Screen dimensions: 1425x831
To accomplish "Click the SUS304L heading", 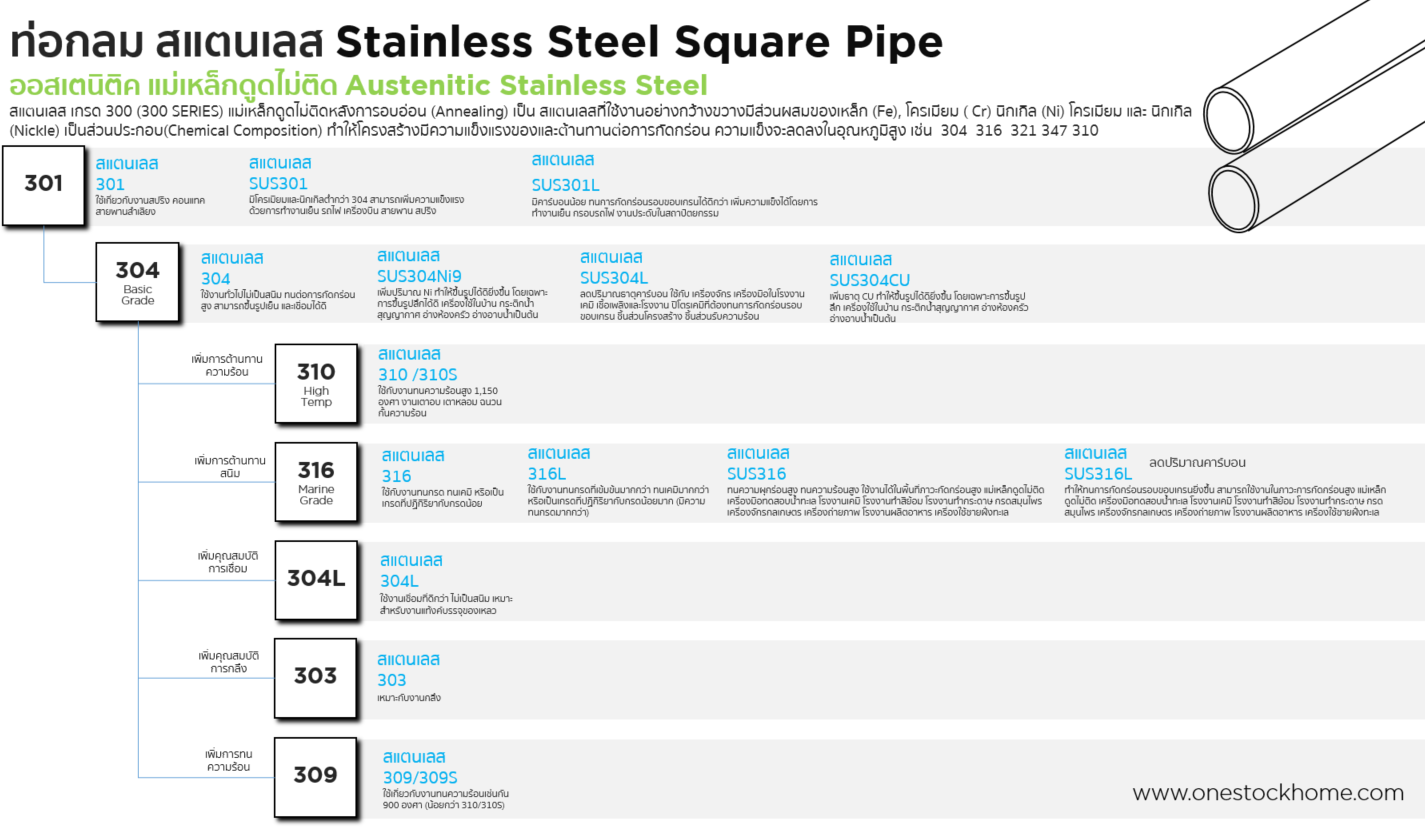I will tap(614, 278).
